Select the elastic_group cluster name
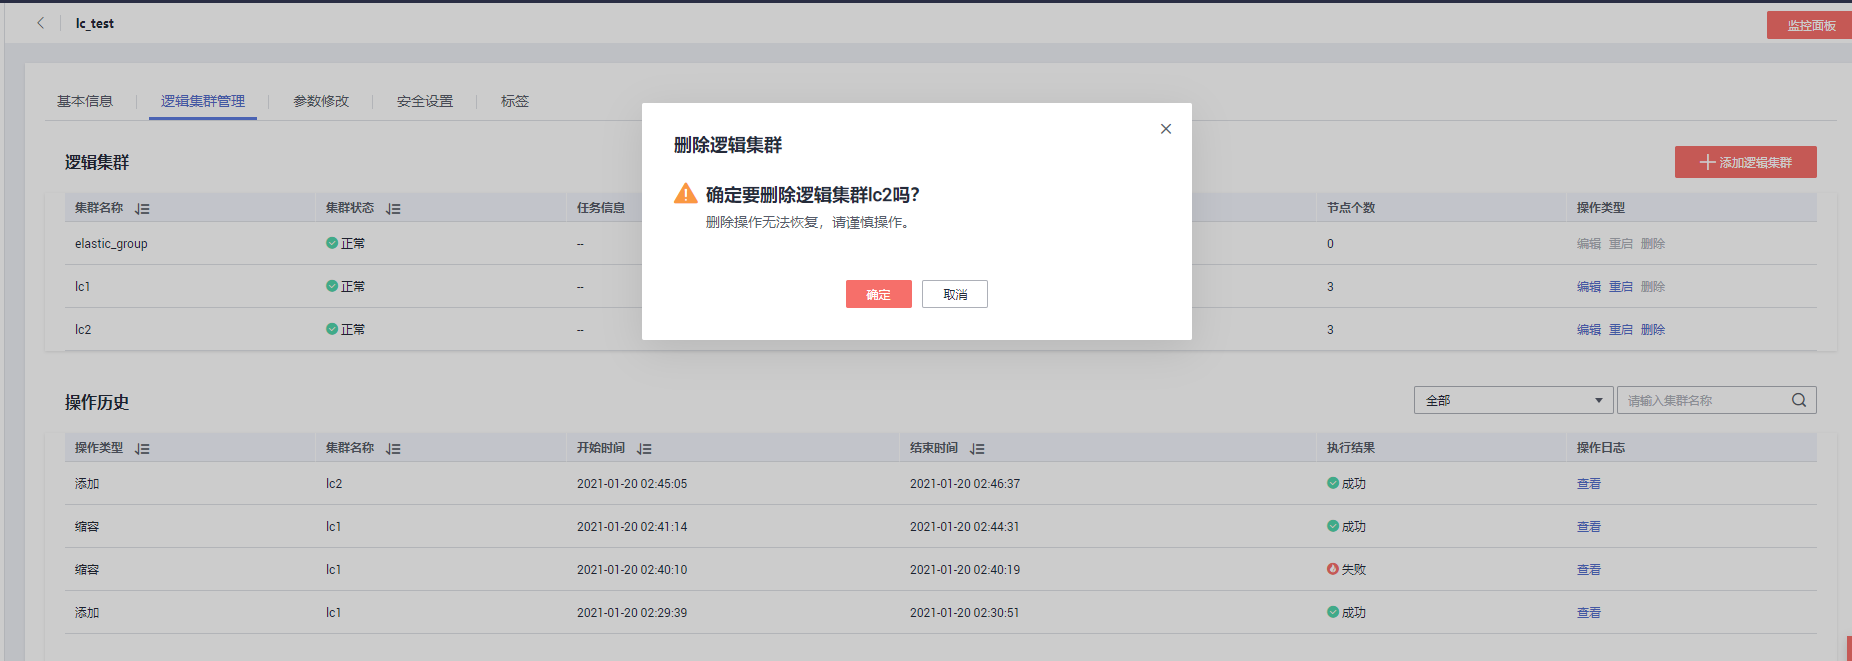Viewport: 1852px width, 661px height. 111,244
